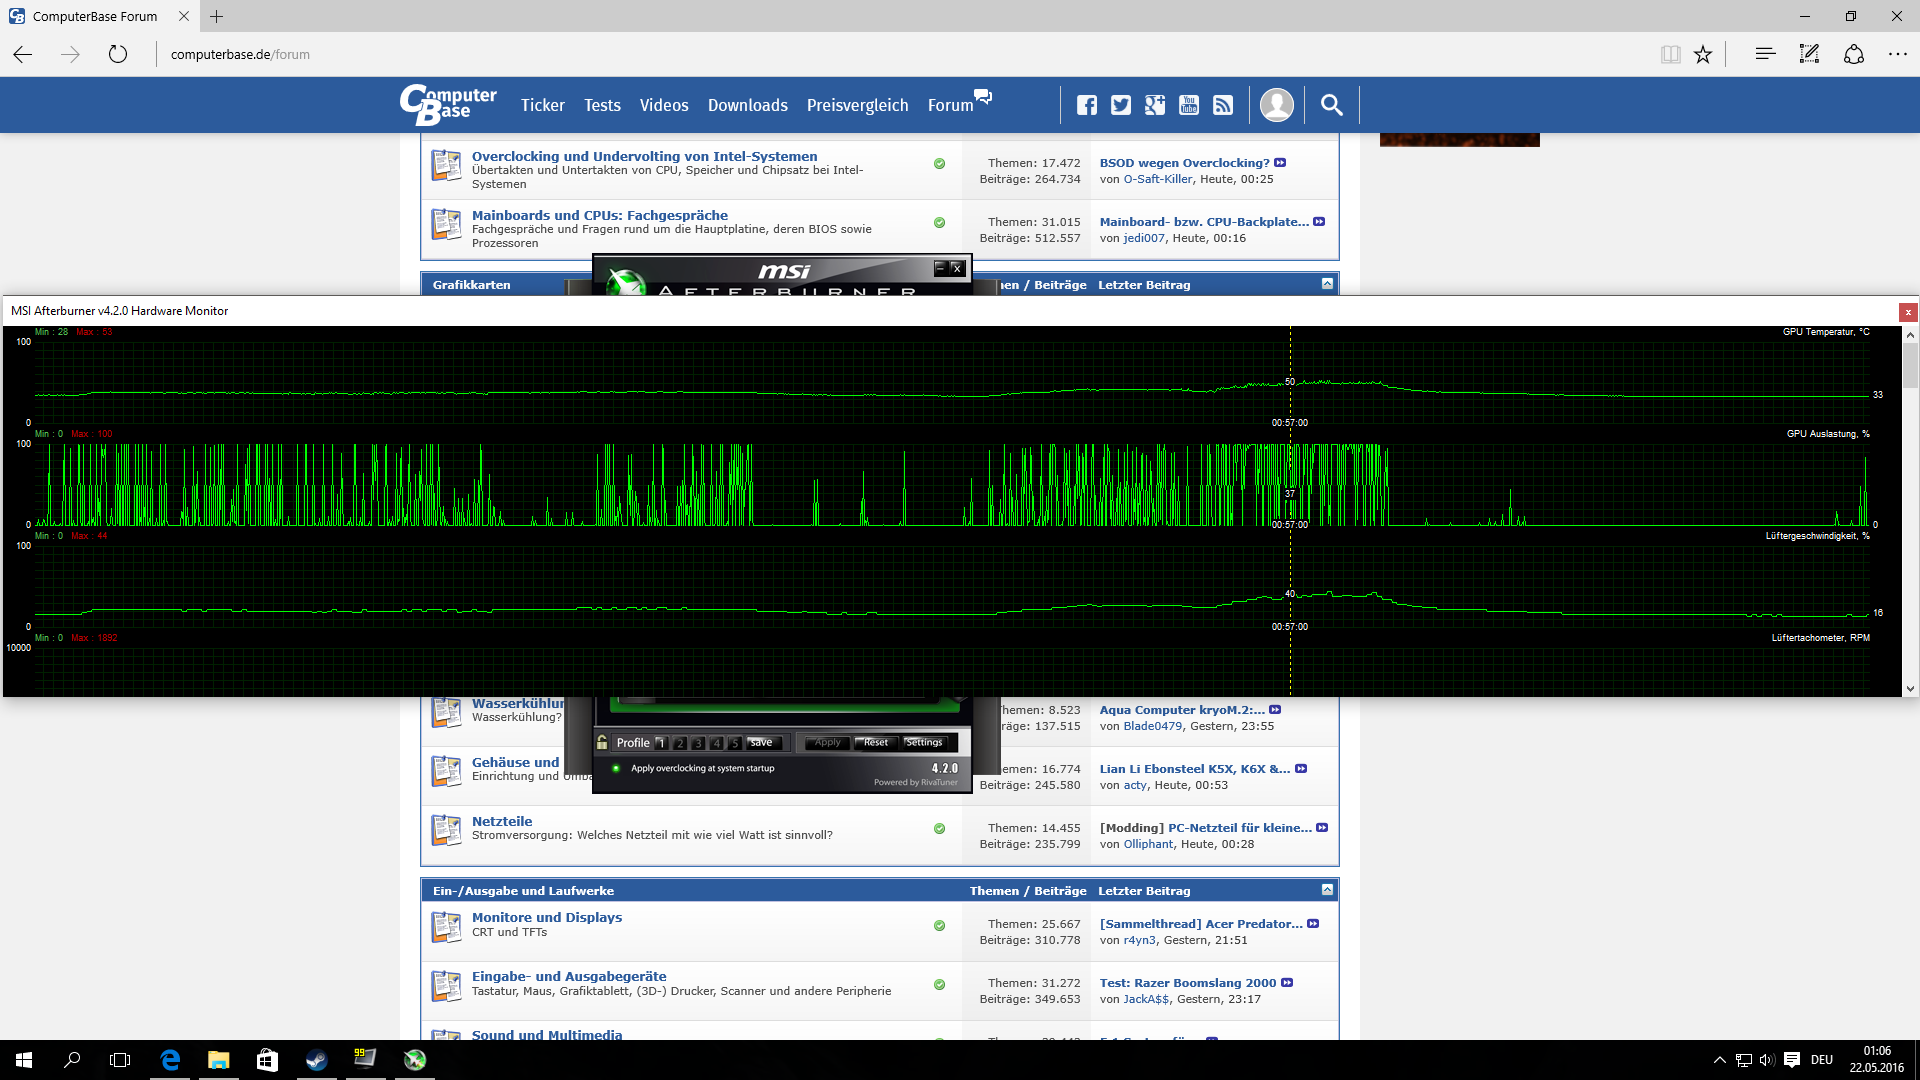This screenshot has height=1080, width=1920.
Task: Click the user account avatar icon
Action: click(1277, 105)
